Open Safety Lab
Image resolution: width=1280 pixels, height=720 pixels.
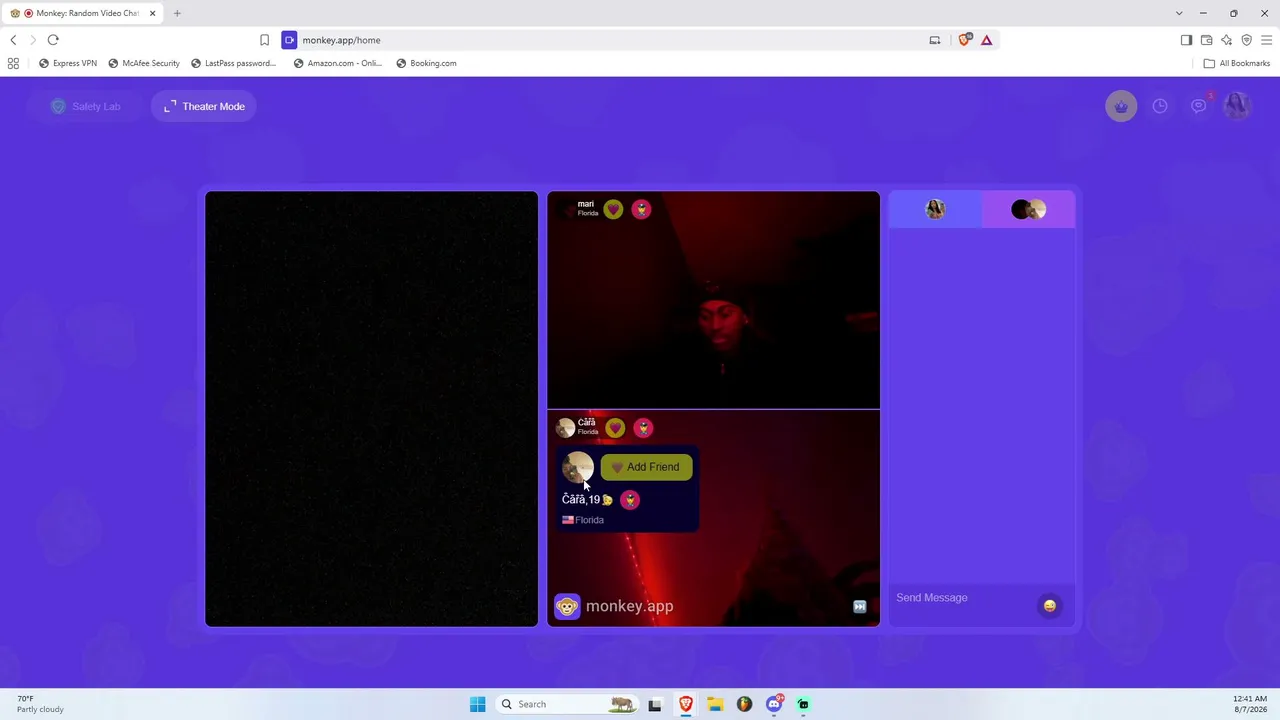pyautogui.click(x=85, y=106)
